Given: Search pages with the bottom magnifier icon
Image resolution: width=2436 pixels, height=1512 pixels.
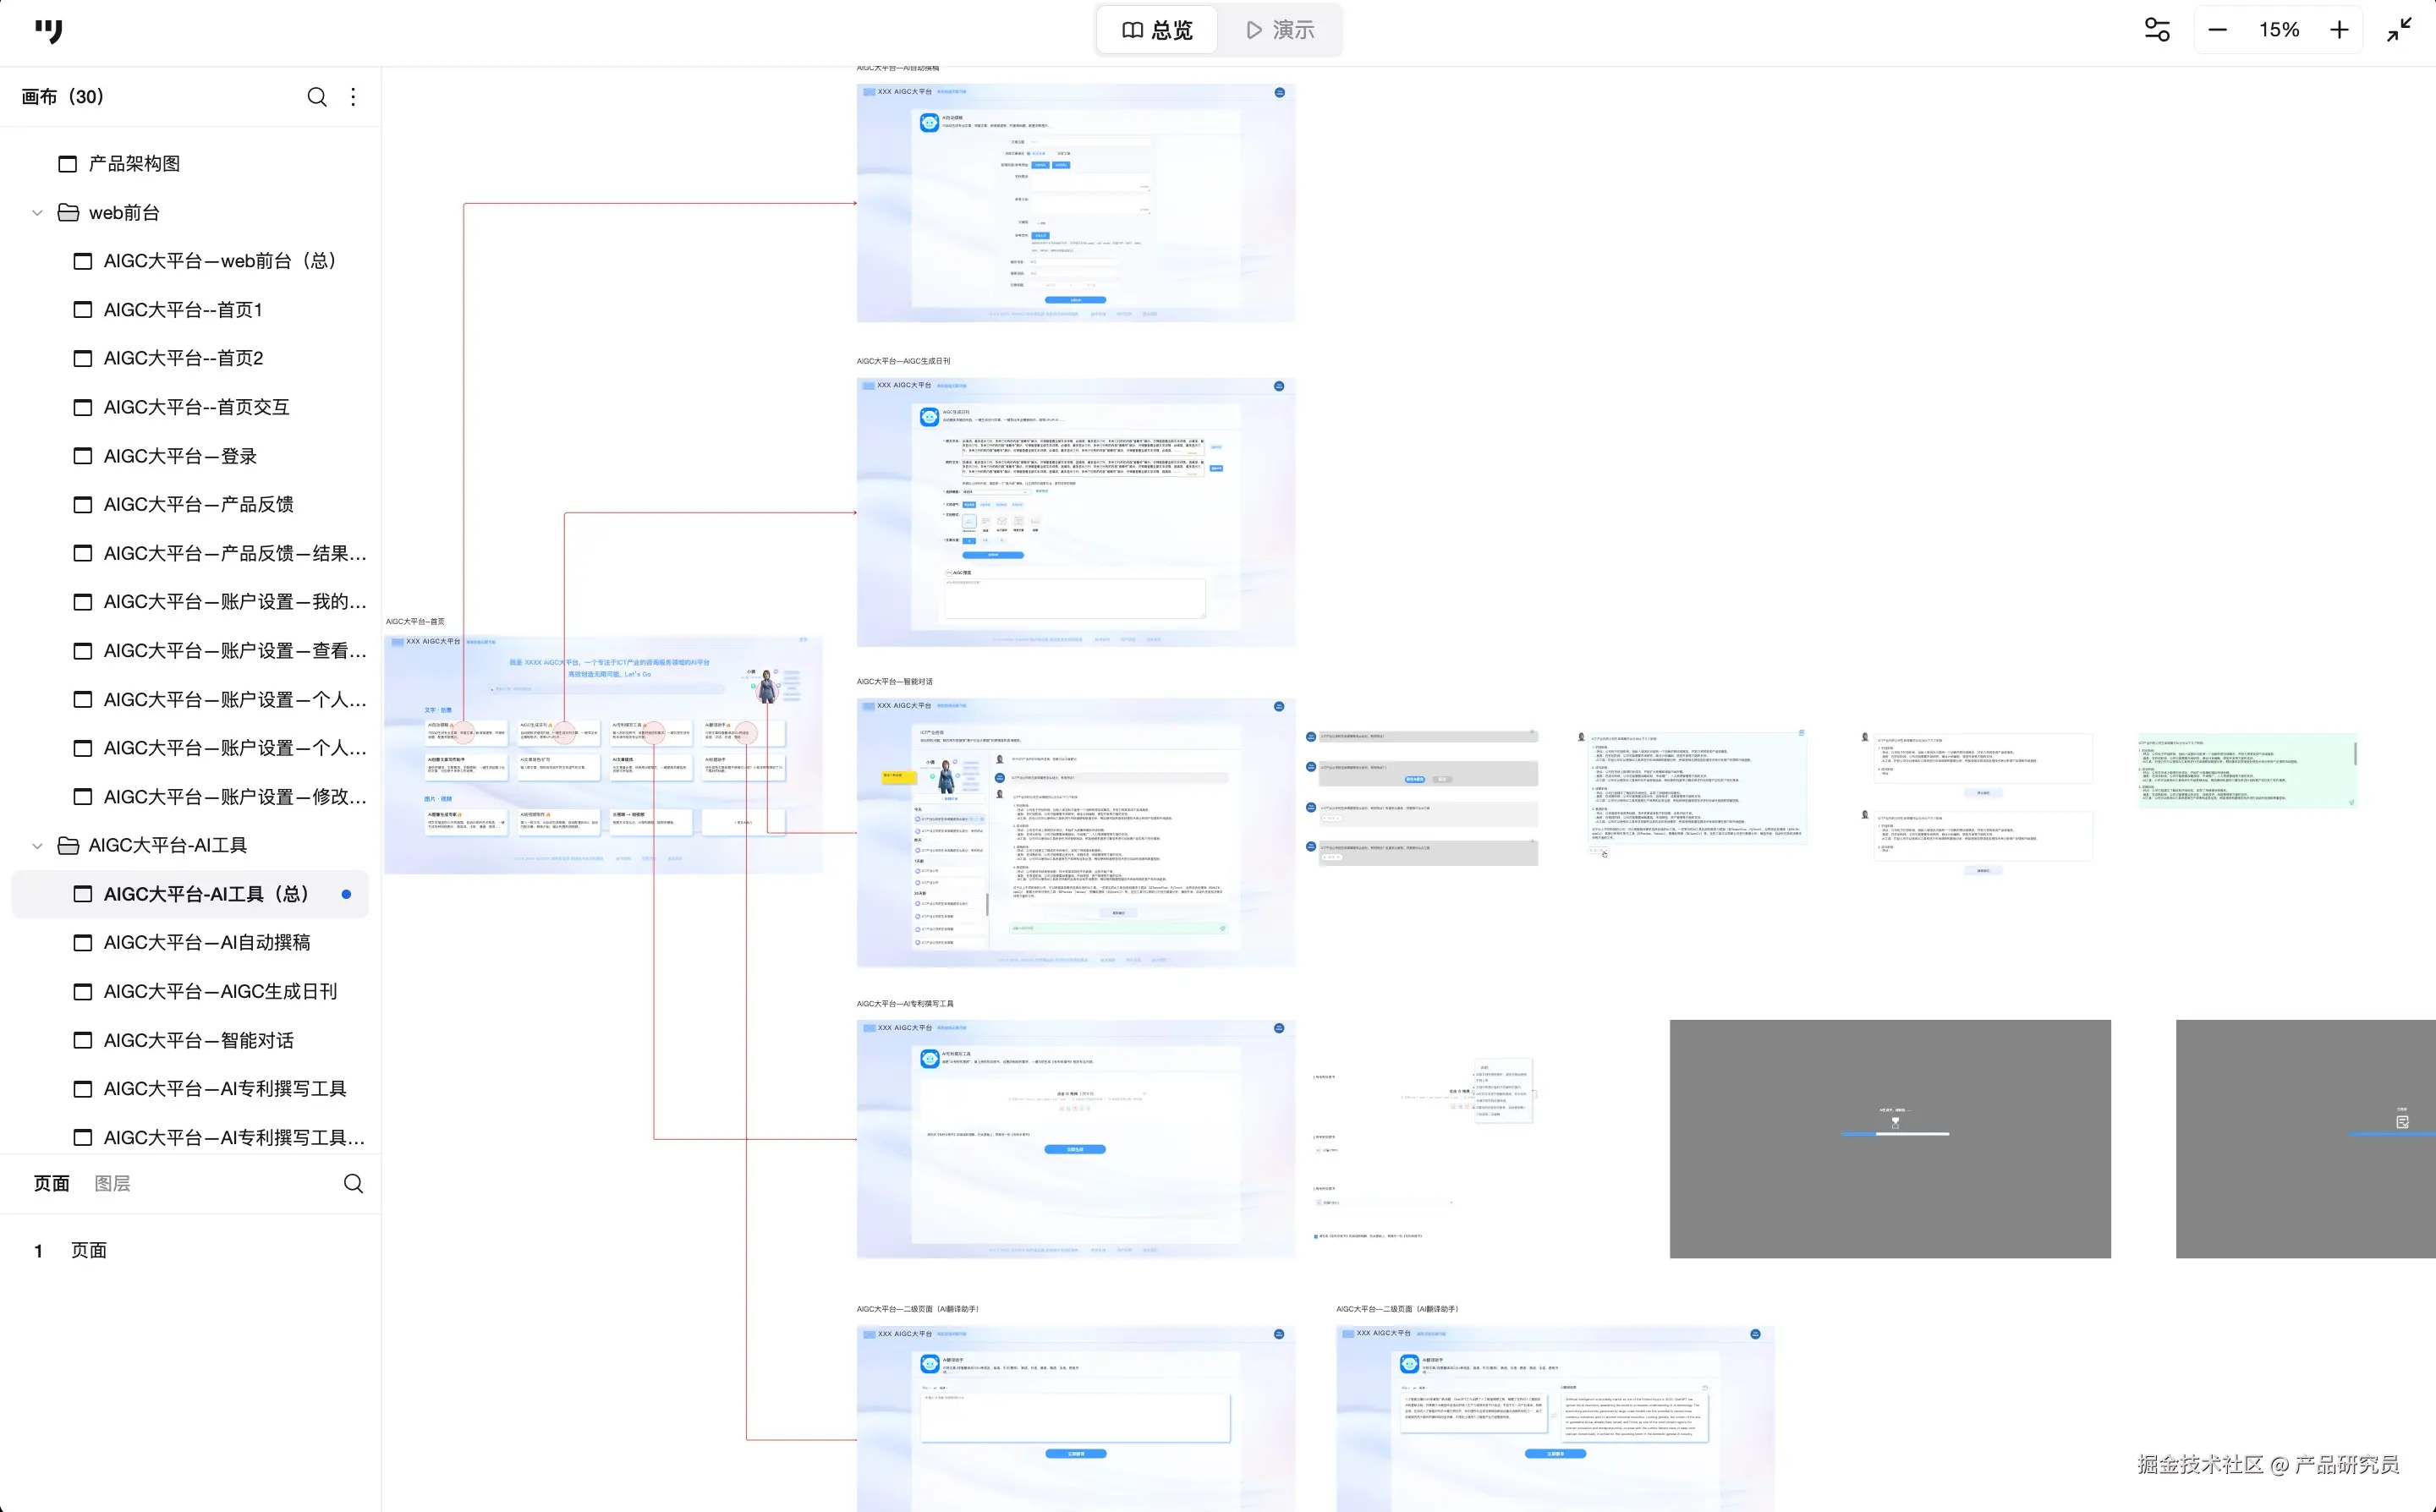Looking at the screenshot, I should 353,1184.
